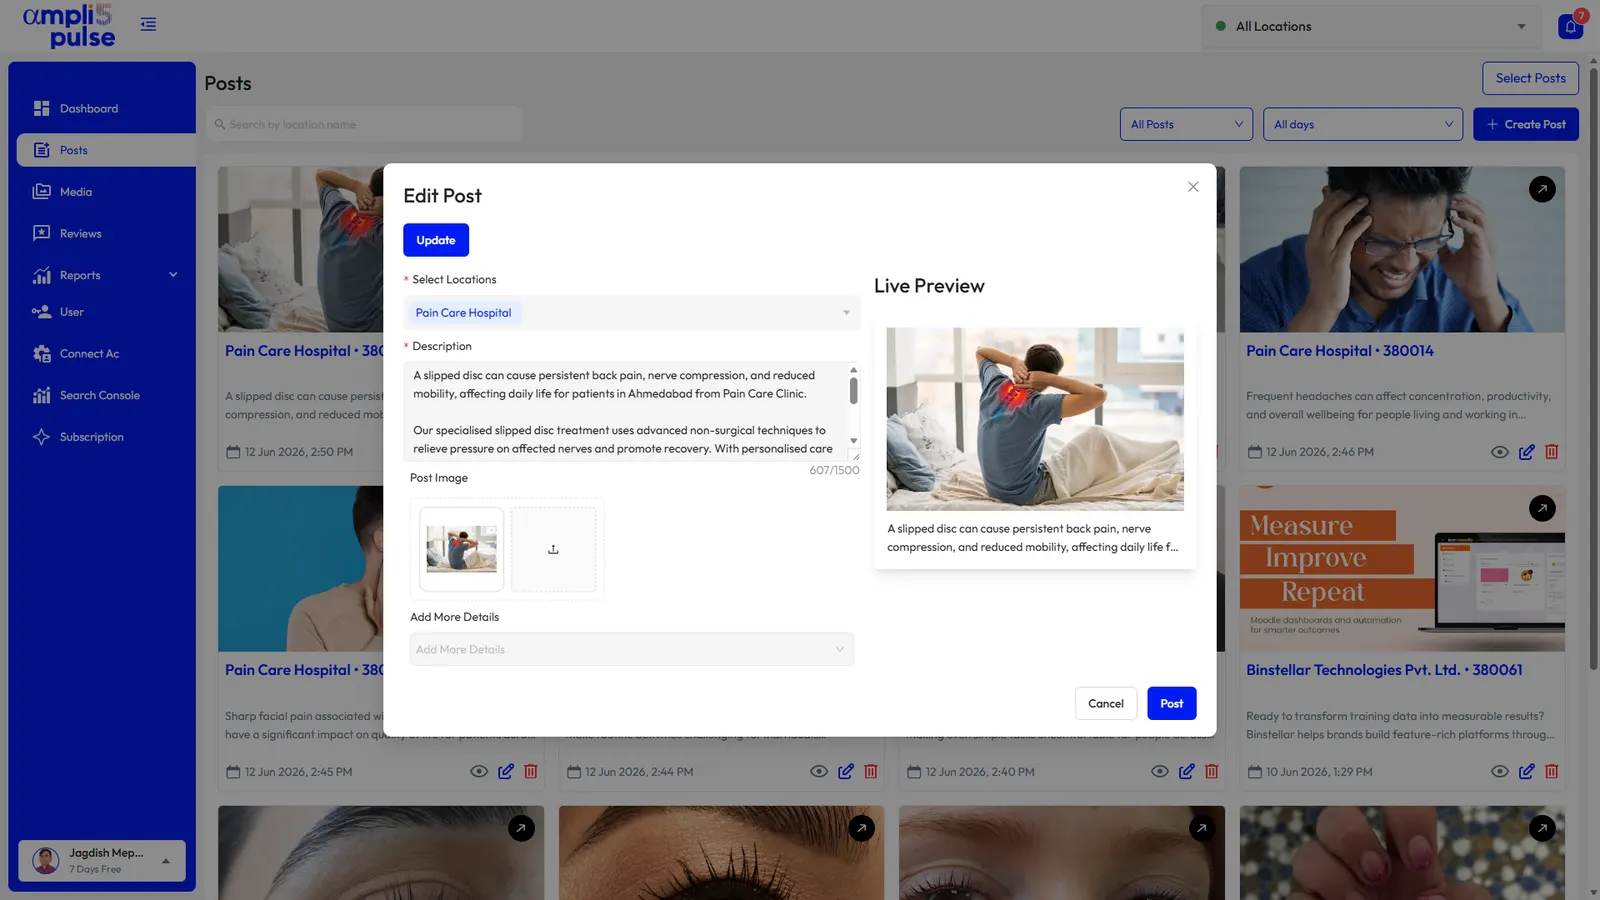Click Cancel in the Edit Post dialog
Image resolution: width=1600 pixels, height=900 pixels.
pos(1106,704)
